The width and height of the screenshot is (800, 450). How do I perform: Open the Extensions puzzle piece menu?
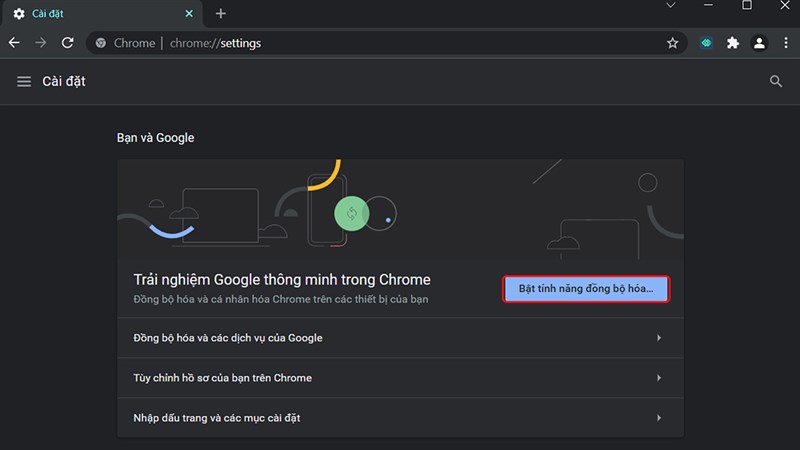tap(733, 43)
